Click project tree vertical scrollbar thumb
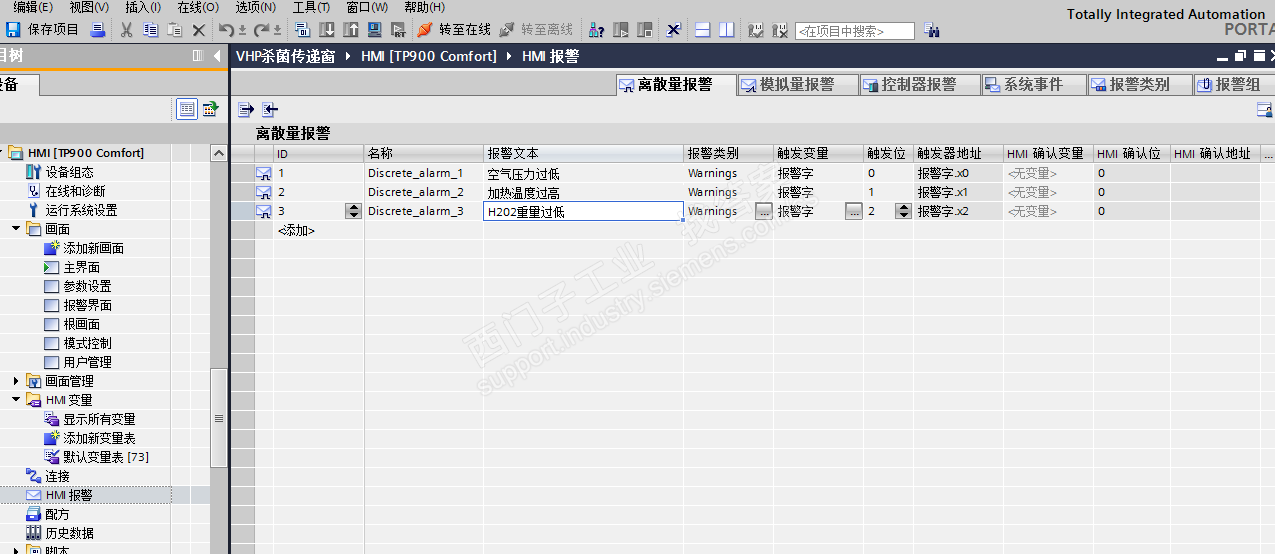The image size is (1275, 554). 219,418
